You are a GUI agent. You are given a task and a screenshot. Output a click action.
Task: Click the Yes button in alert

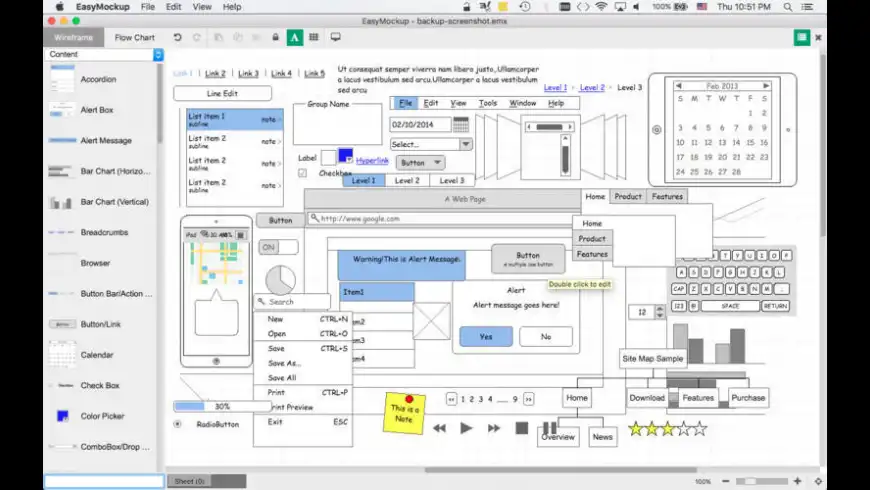486,337
